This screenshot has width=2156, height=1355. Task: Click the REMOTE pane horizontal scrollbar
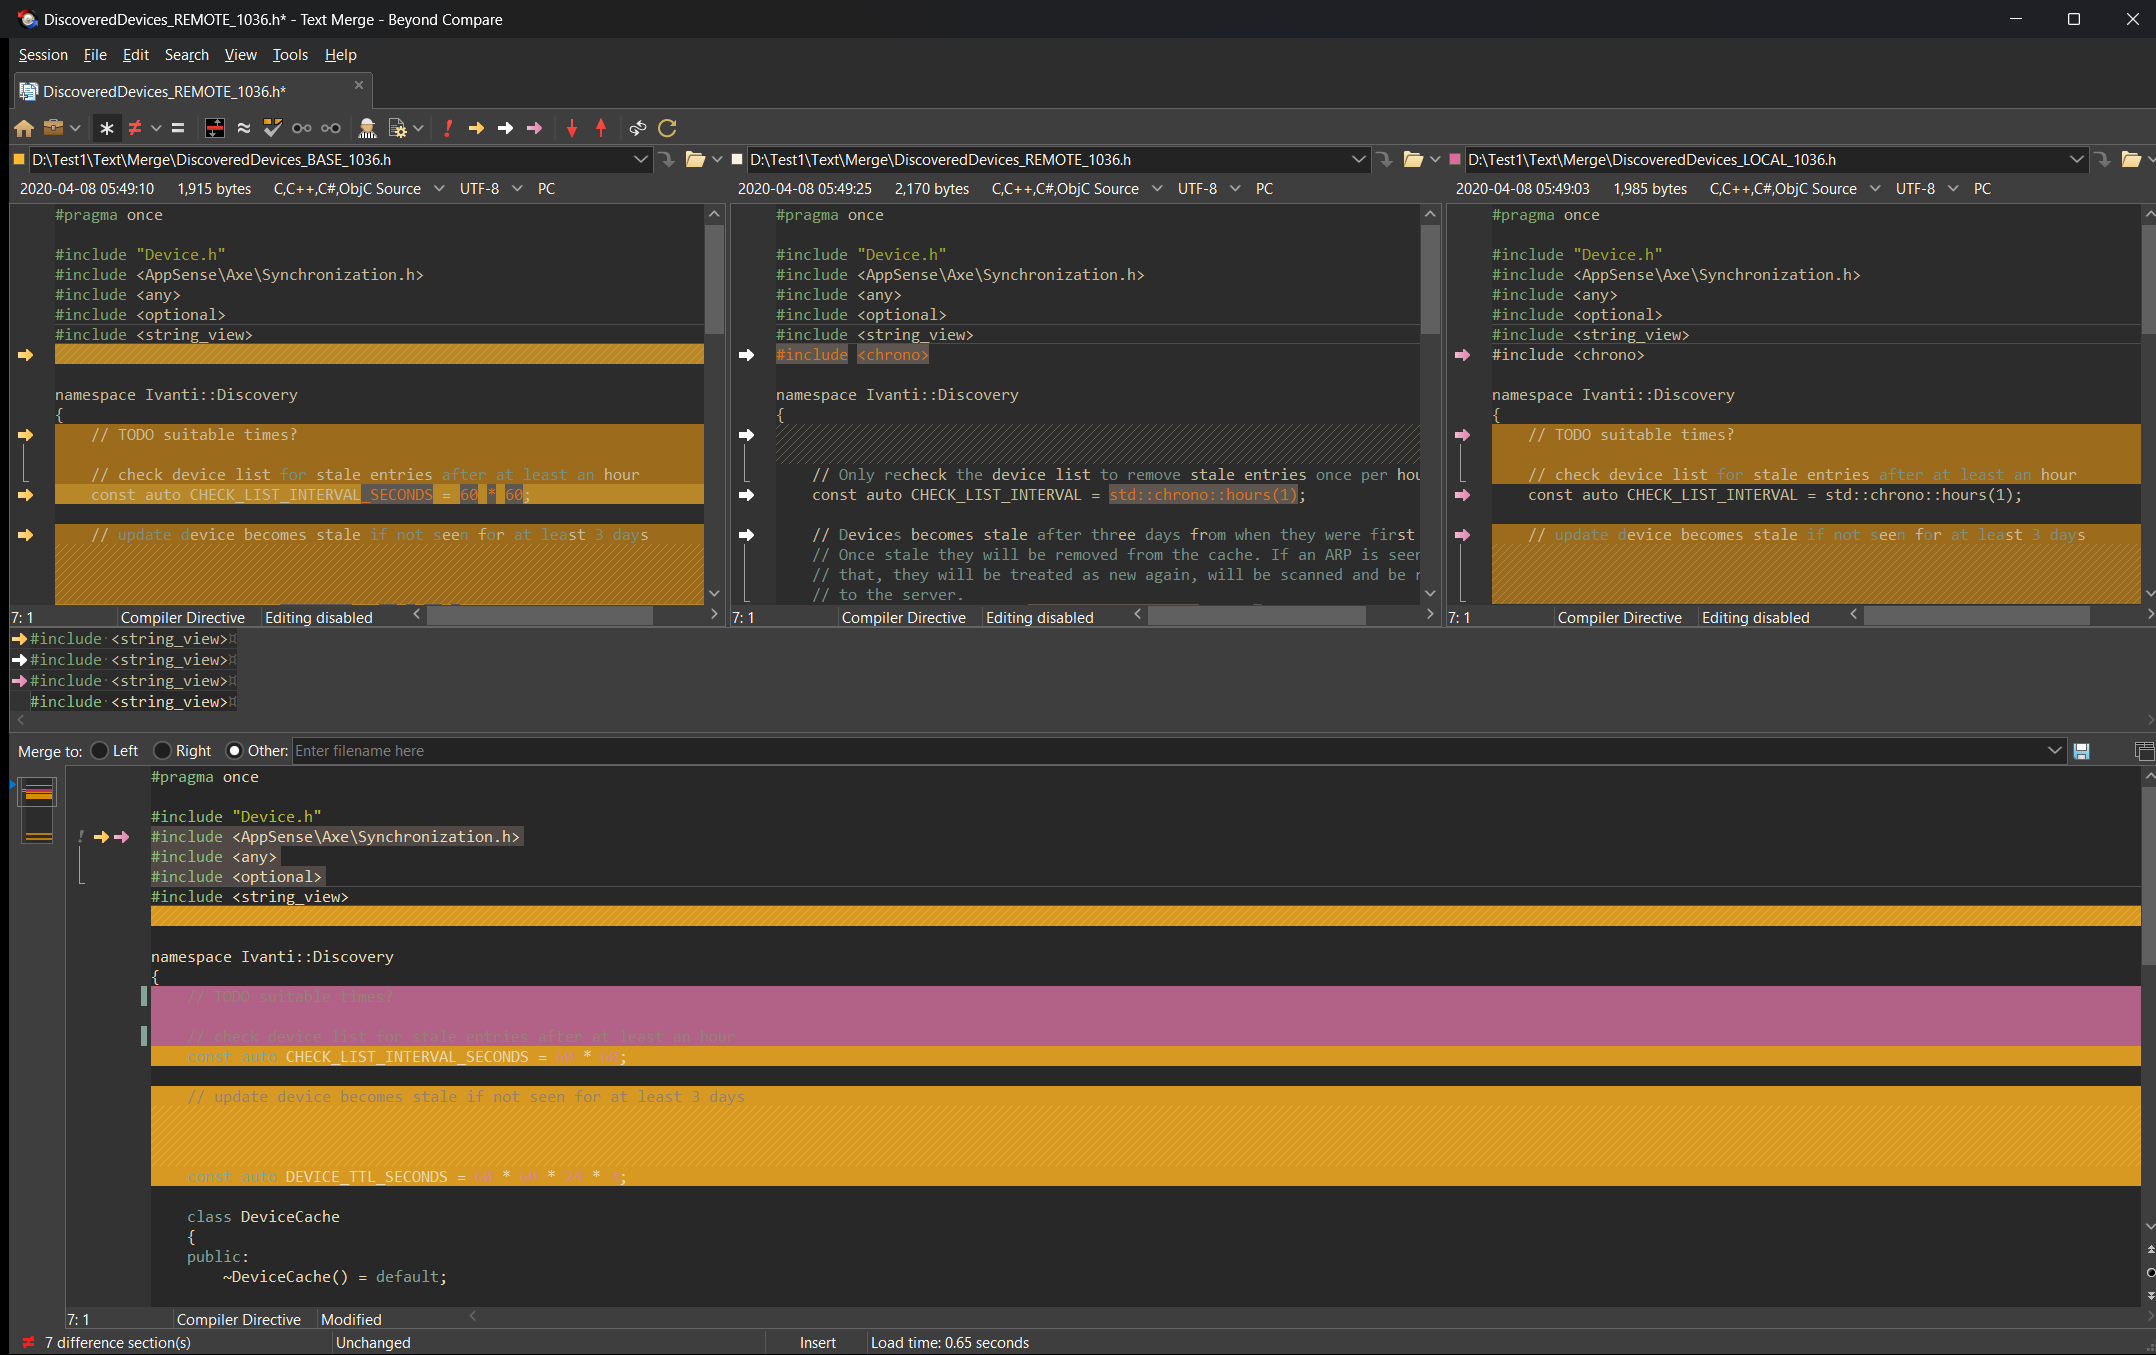tap(1257, 616)
